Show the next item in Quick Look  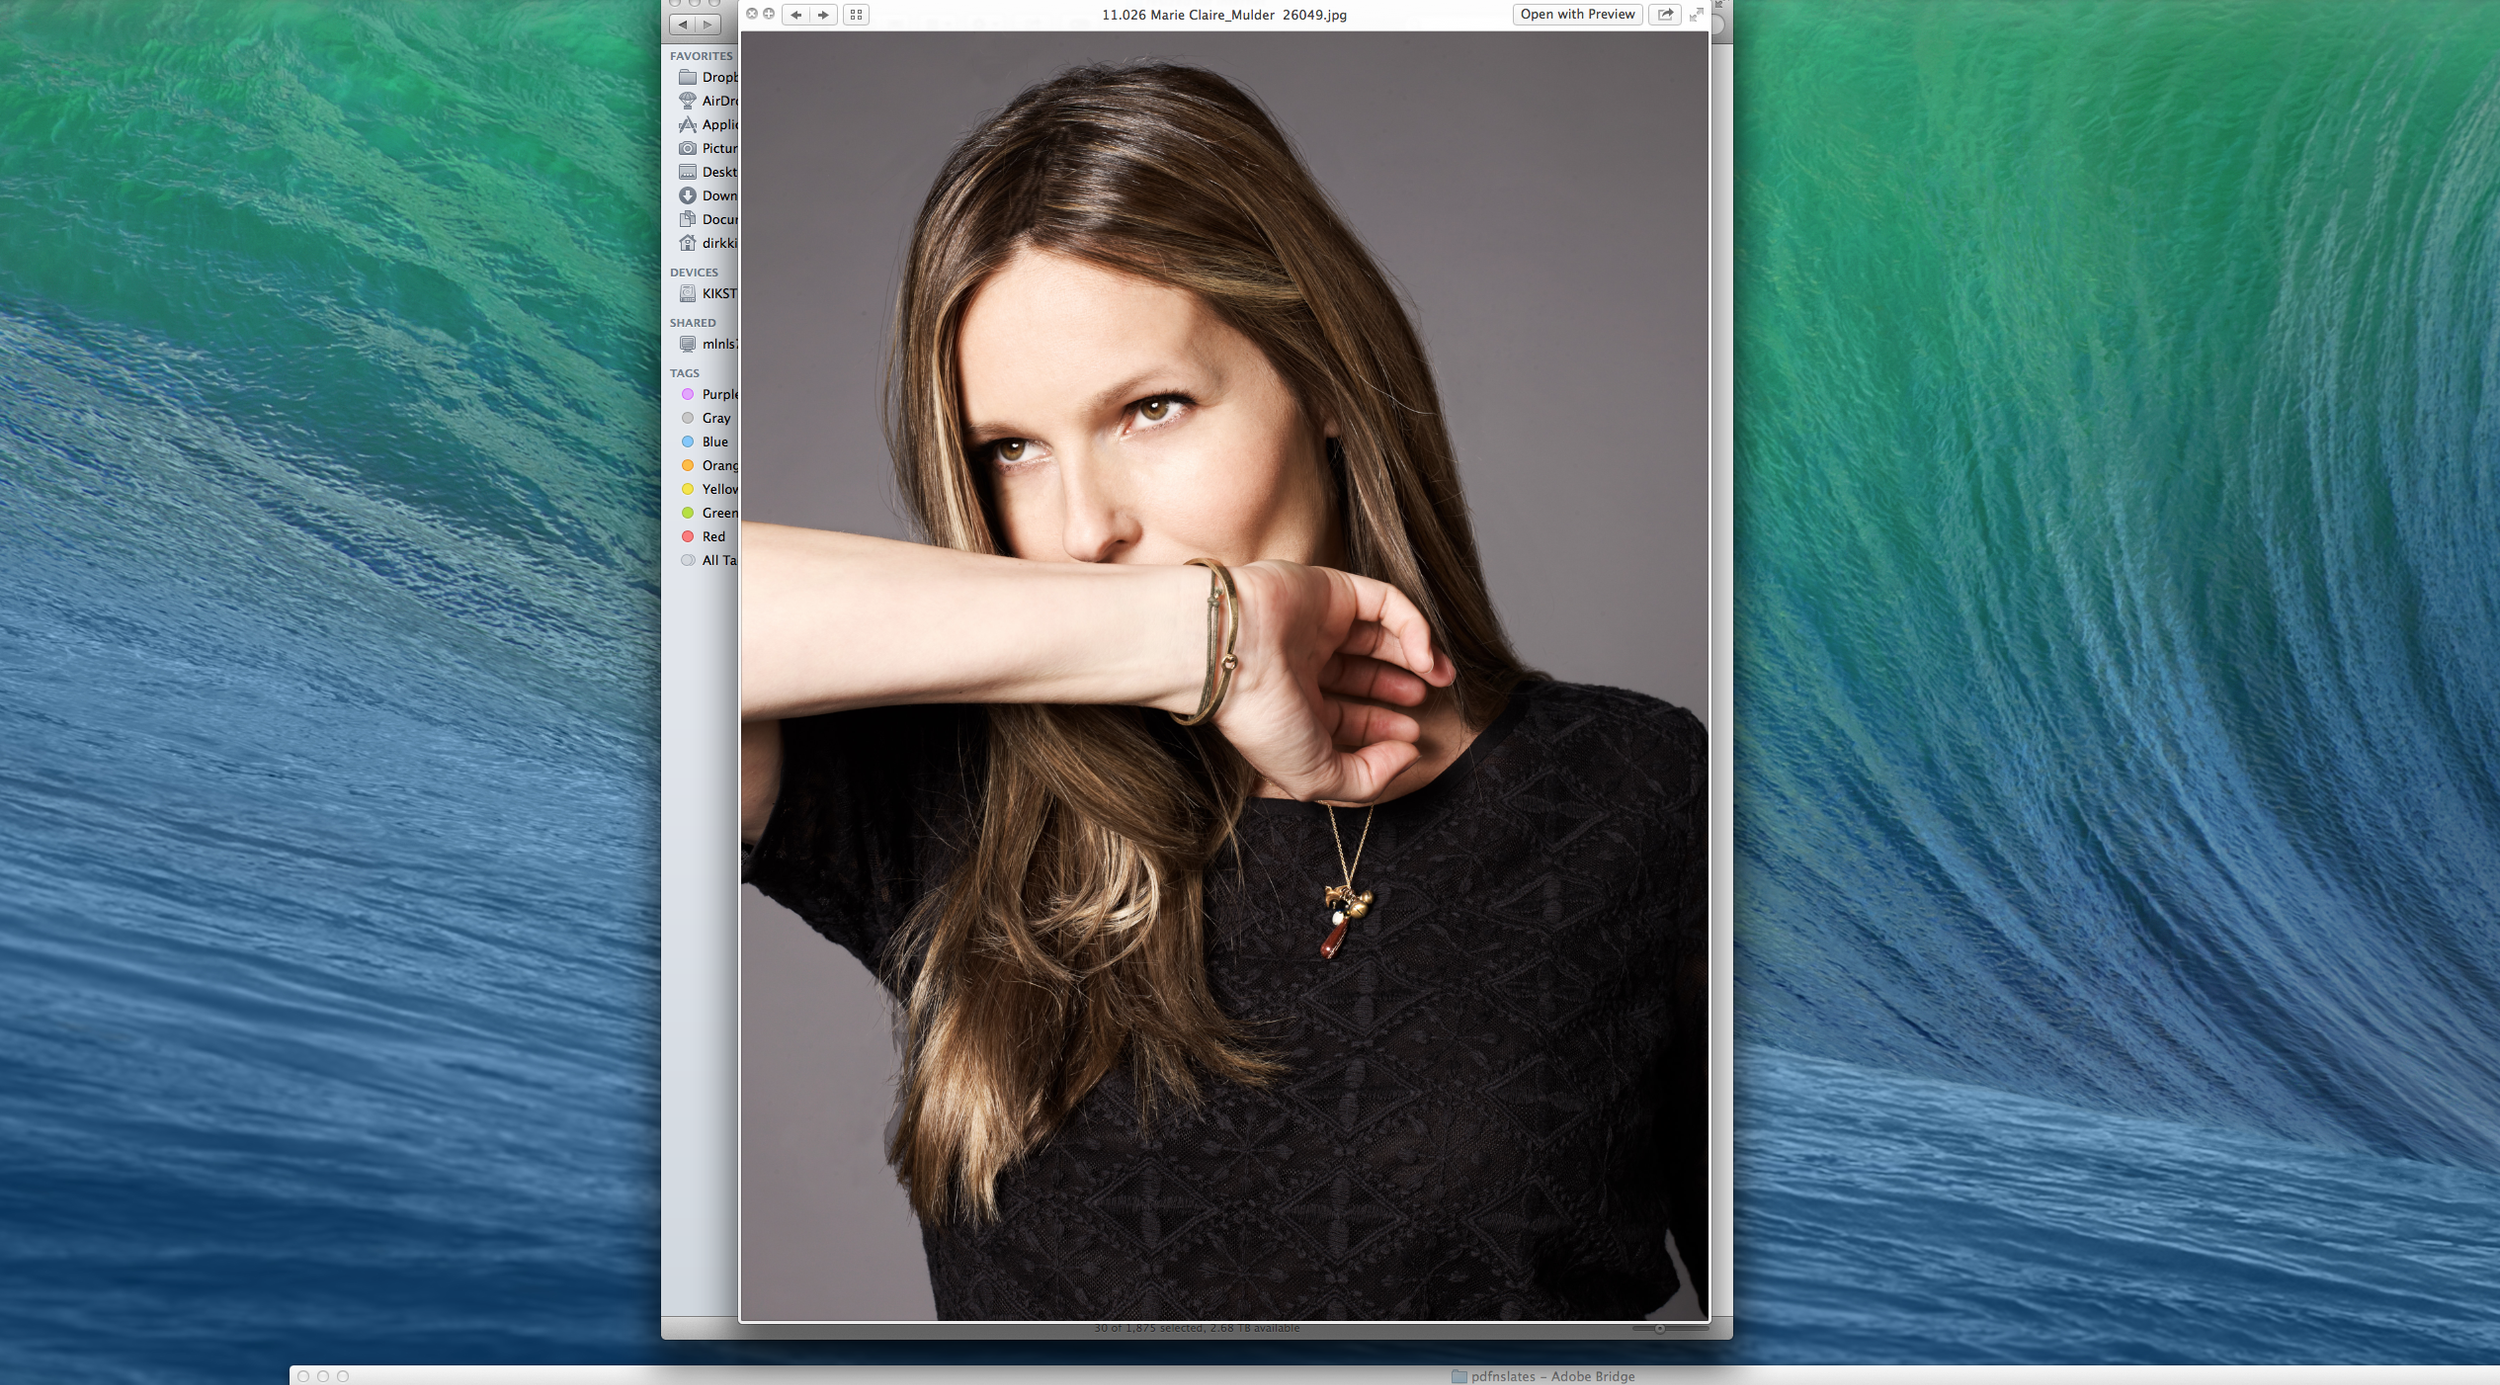823,15
